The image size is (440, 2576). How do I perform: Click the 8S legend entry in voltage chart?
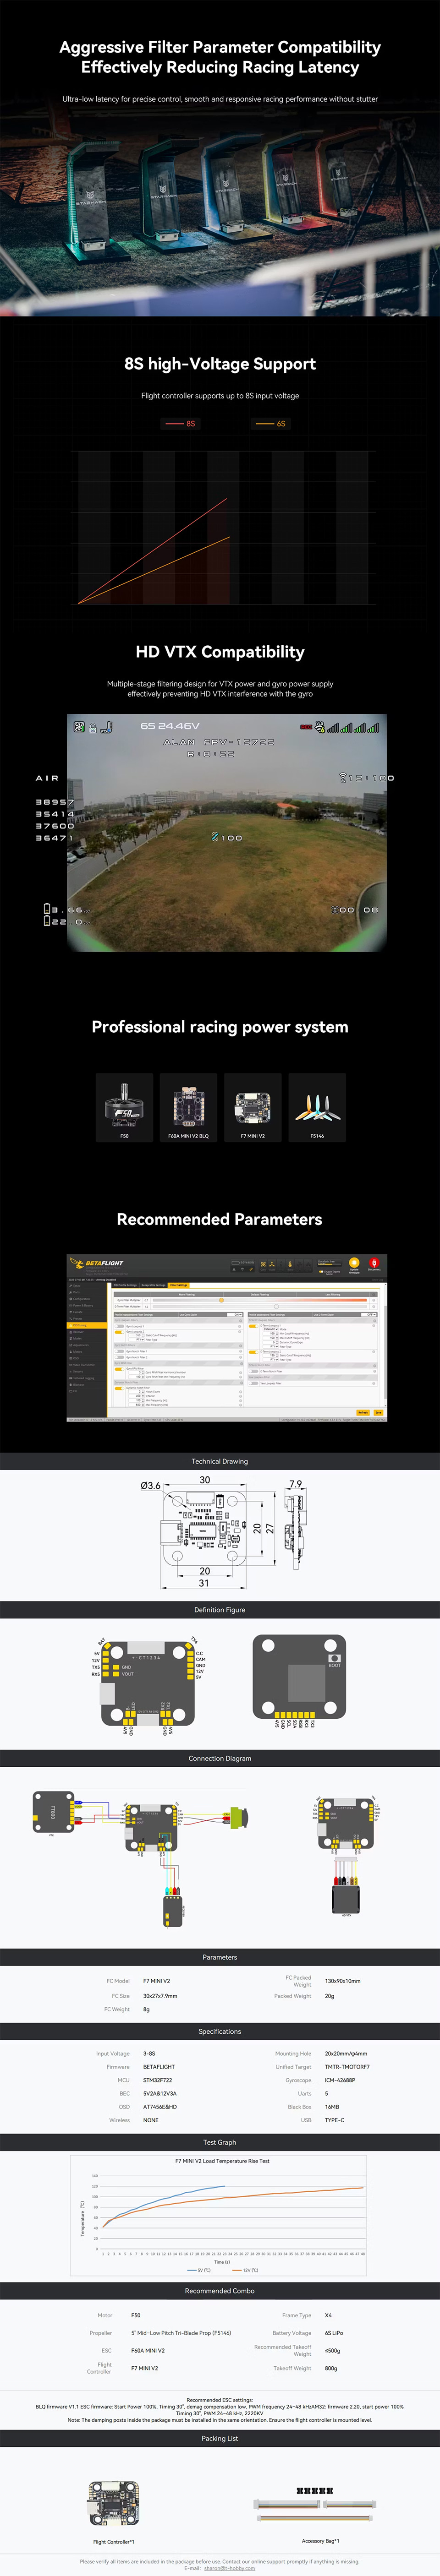pyautogui.click(x=181, y=424)
